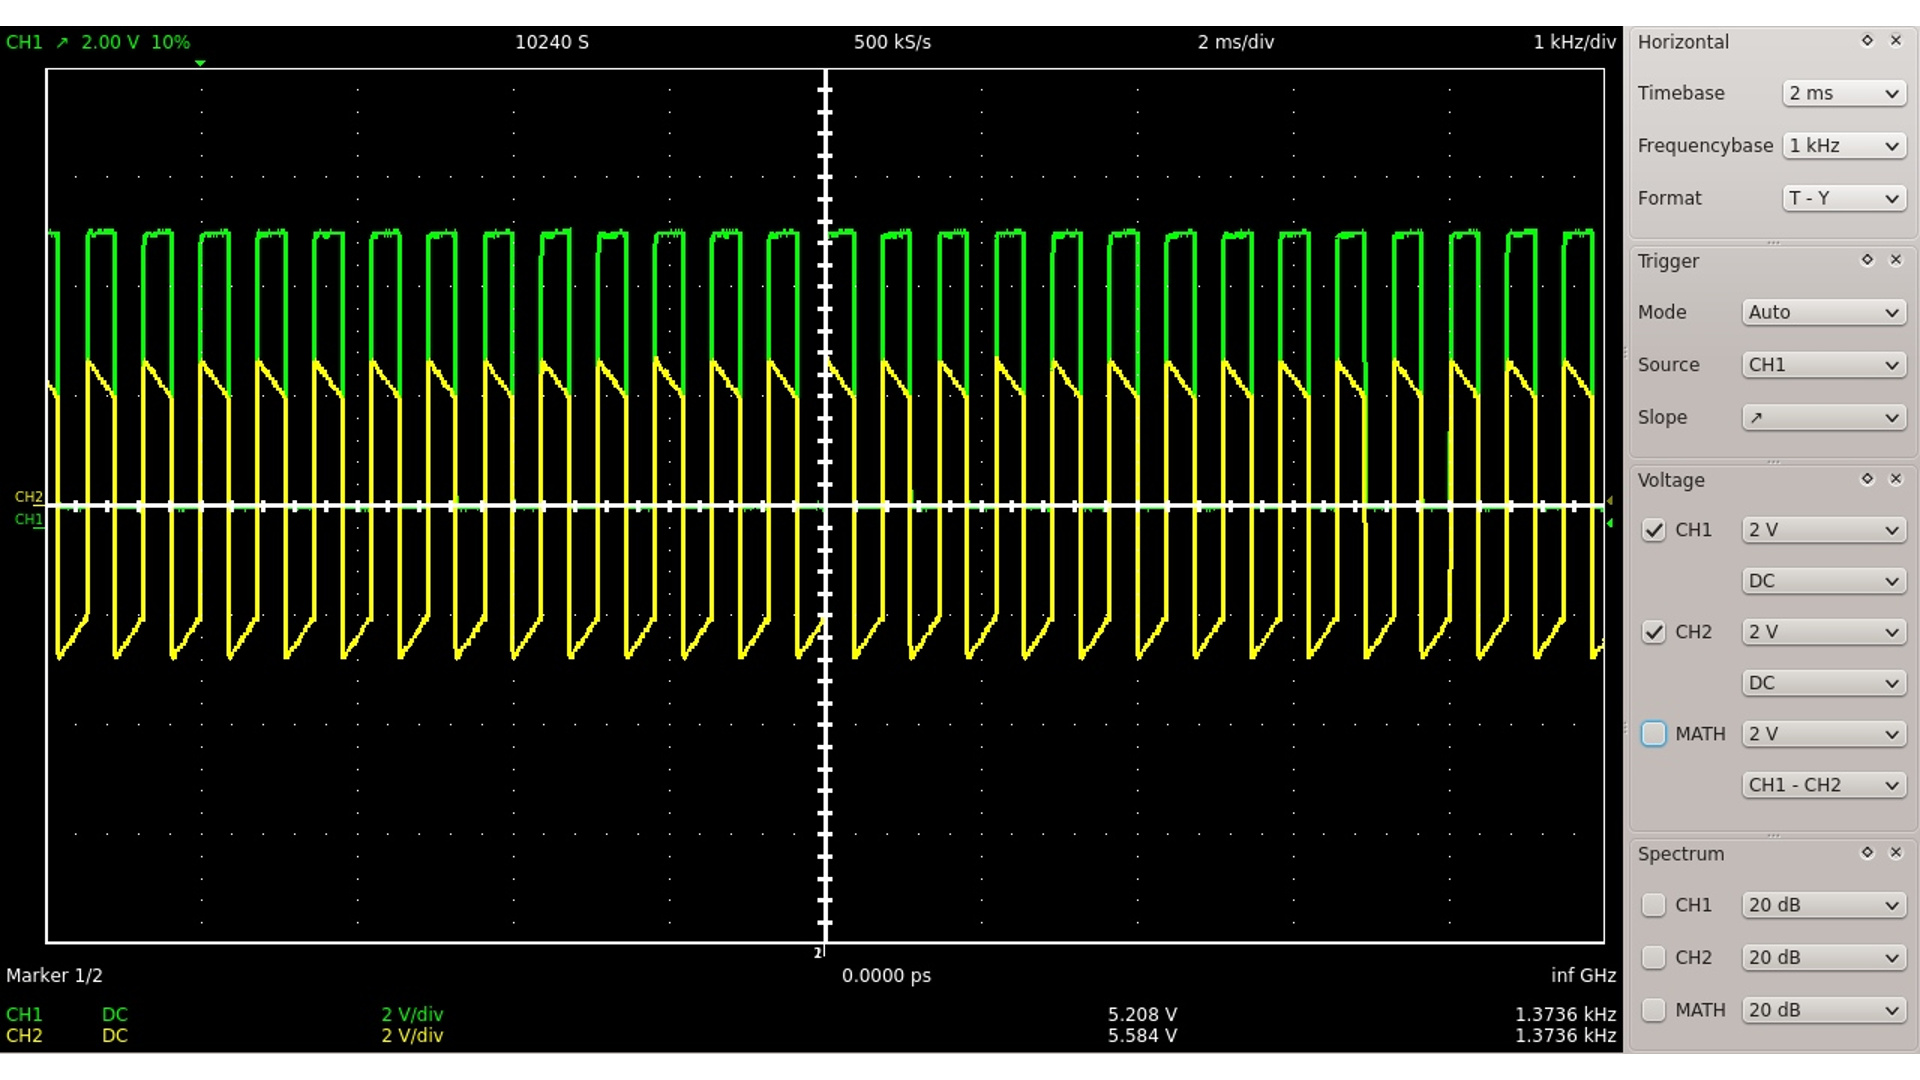Float the Horizontal dock panel
This screenshot has width=1920, height=1080.
1867,41
